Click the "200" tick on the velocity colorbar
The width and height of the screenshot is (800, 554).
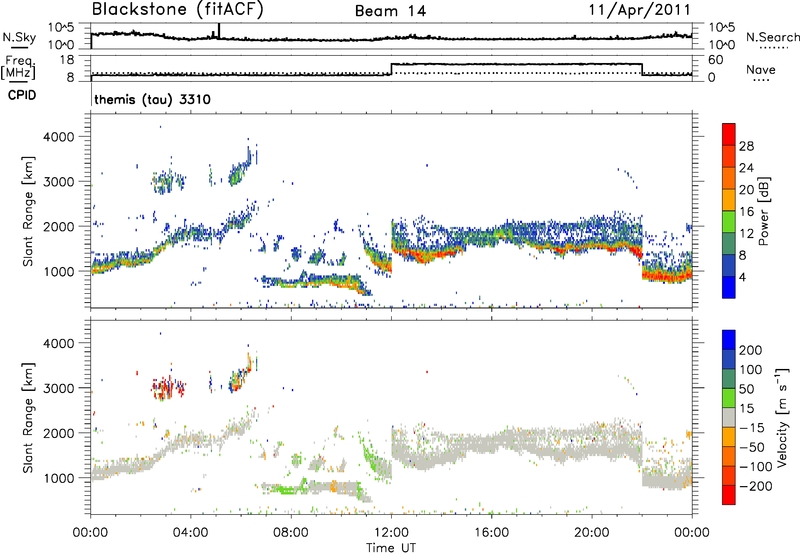[x=751, y=350]
